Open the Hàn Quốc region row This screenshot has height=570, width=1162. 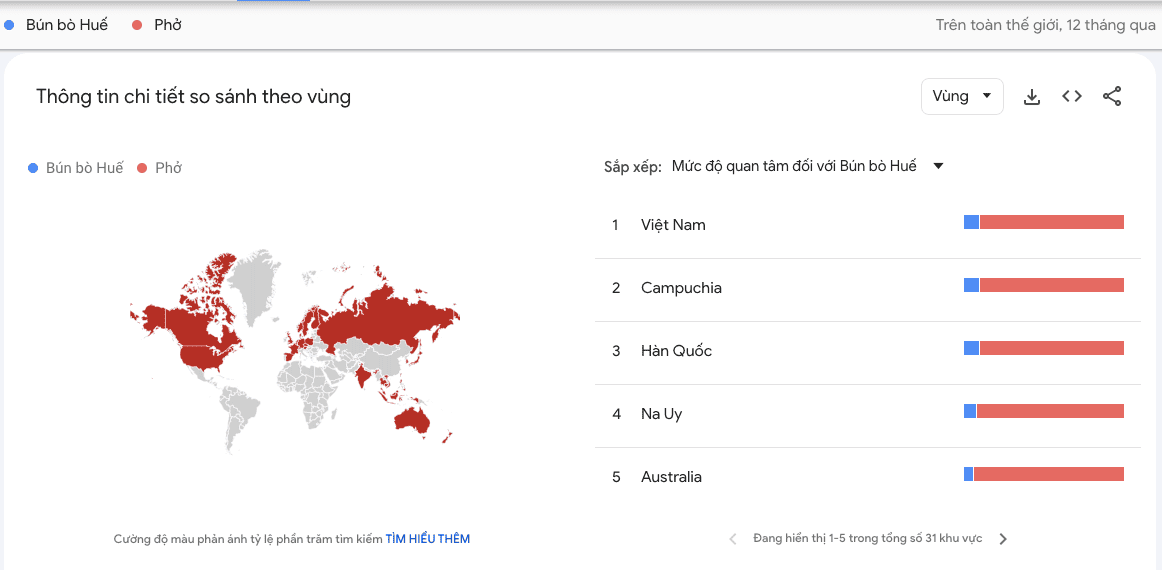pos(868,351)
